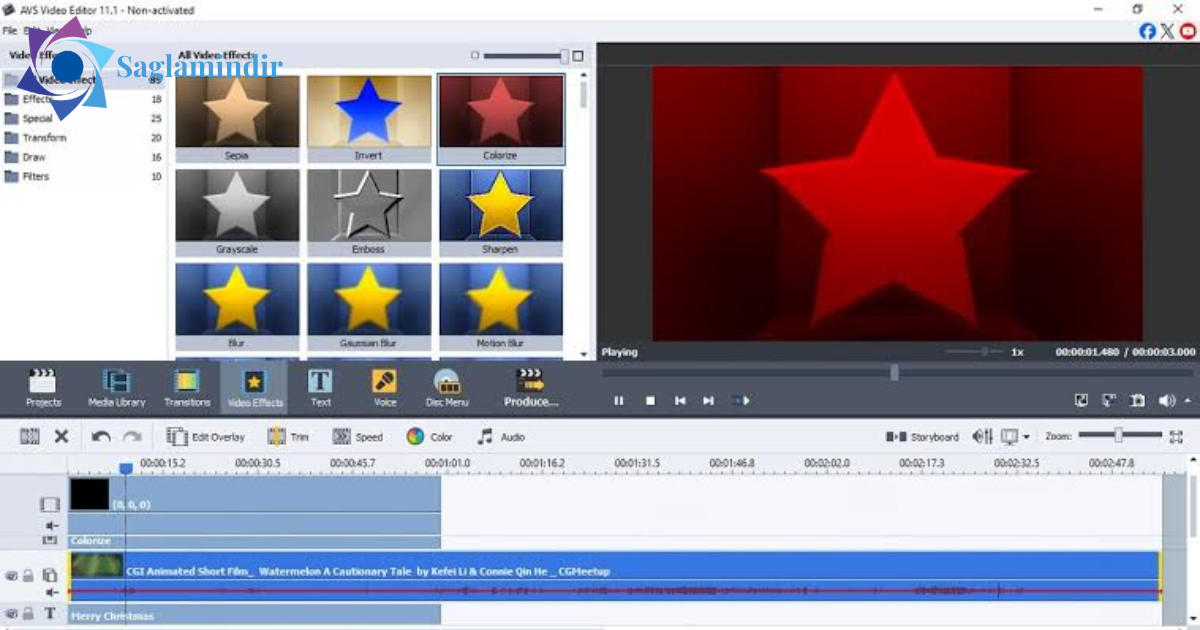
Task: Click the next scene playback button
Action: pyautogui.click(x=740, y=400)
